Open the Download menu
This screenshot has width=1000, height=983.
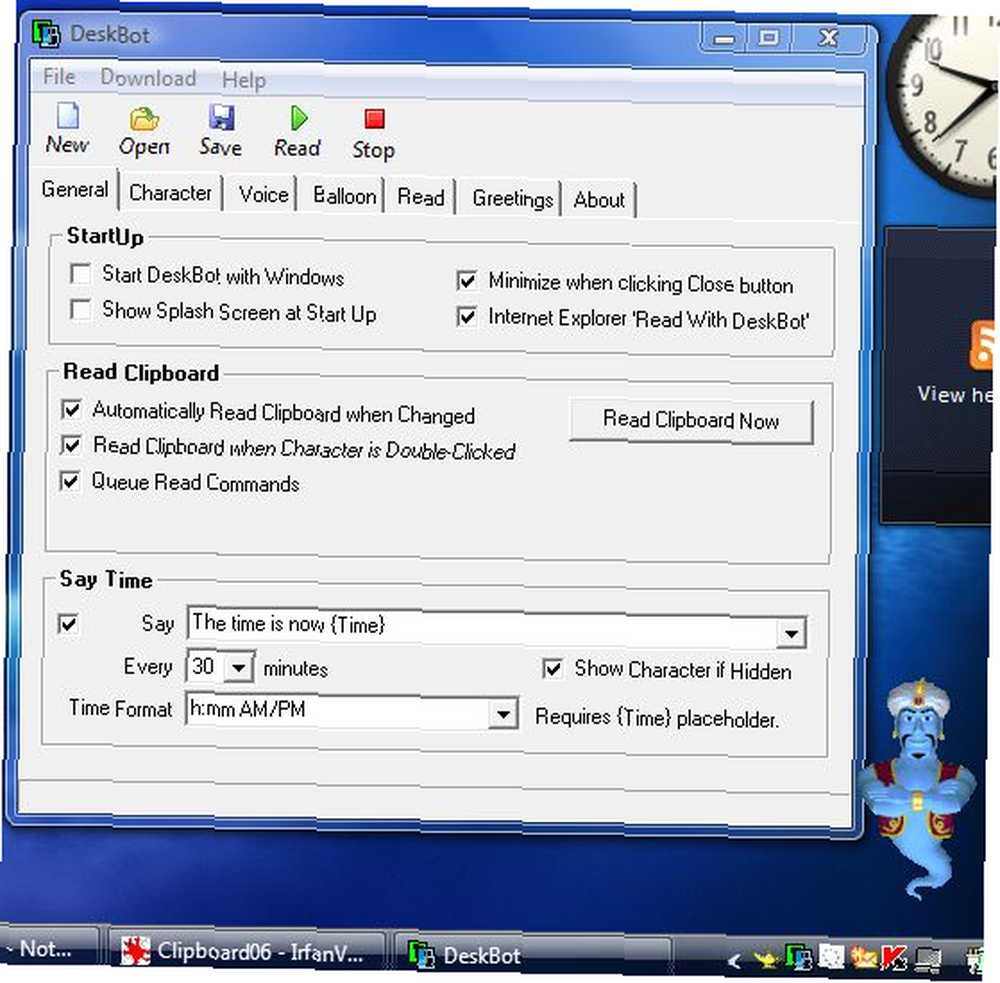pyautogui.click(x=148, y=78)
